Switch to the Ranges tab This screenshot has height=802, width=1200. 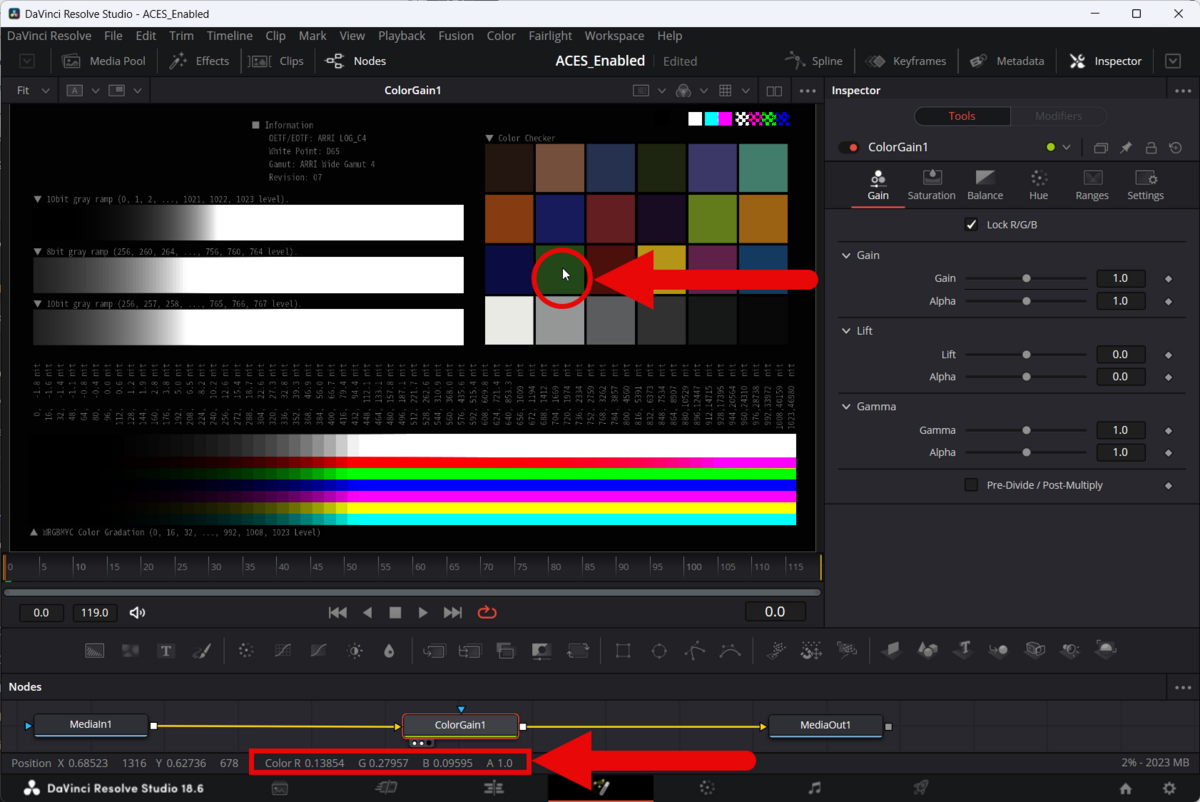1092,186
